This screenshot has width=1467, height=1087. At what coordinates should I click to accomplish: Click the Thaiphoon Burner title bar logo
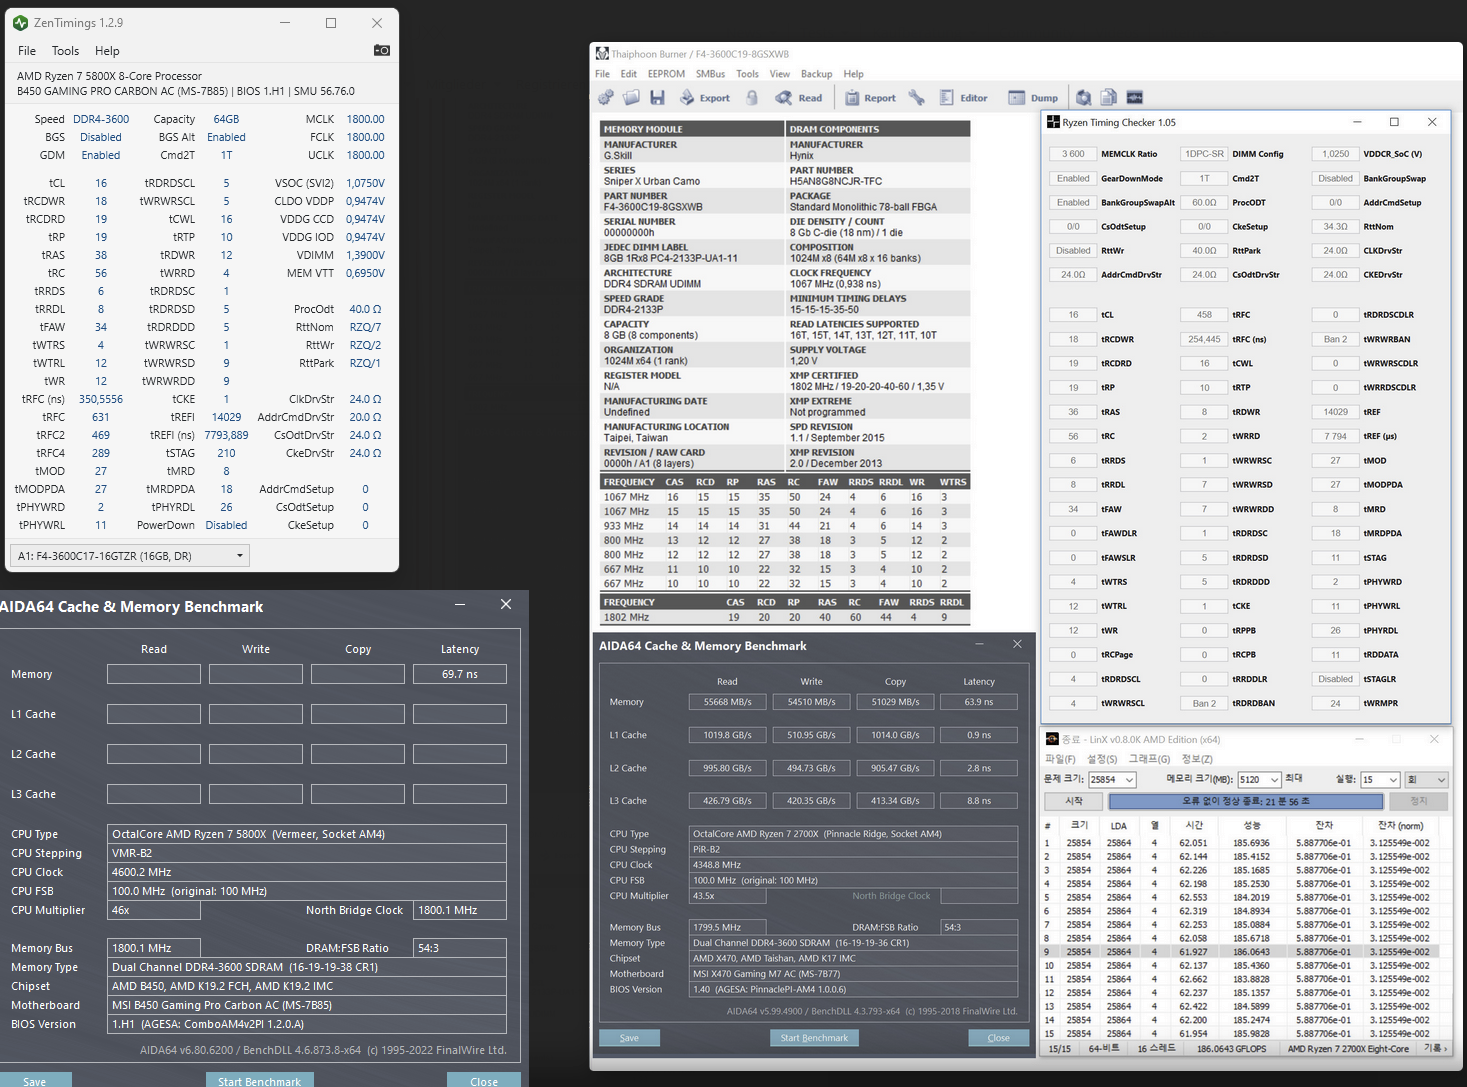click(602, 54)
